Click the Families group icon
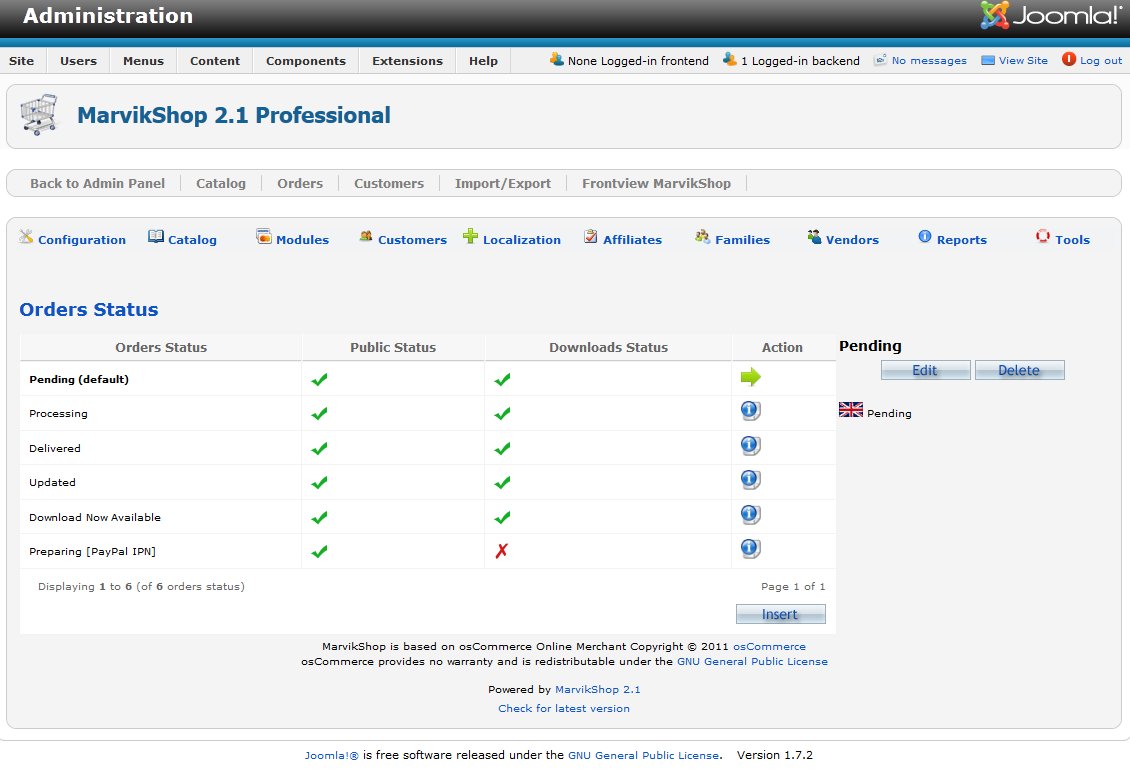 [702, 236]
